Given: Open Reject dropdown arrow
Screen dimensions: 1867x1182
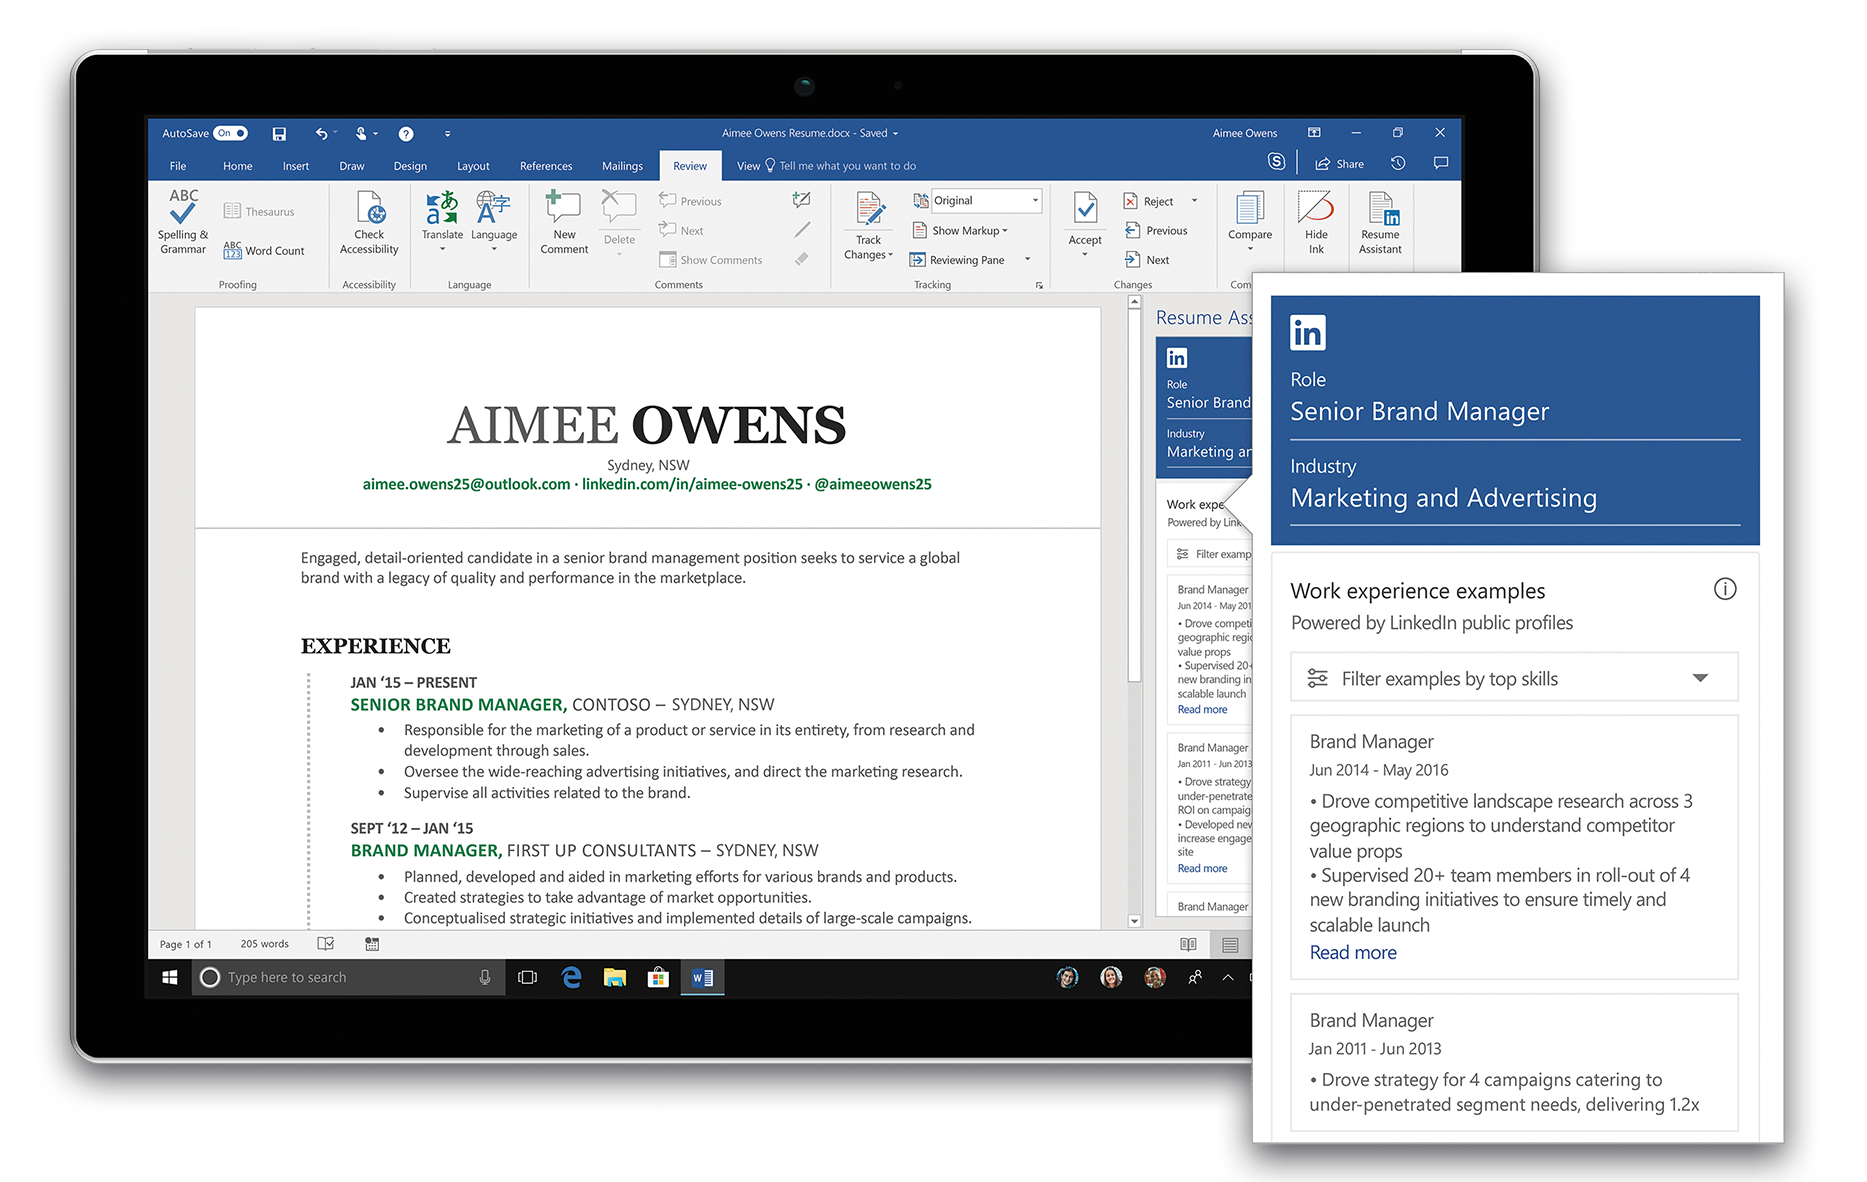Looking at the screenshot, I should 1194,201.
